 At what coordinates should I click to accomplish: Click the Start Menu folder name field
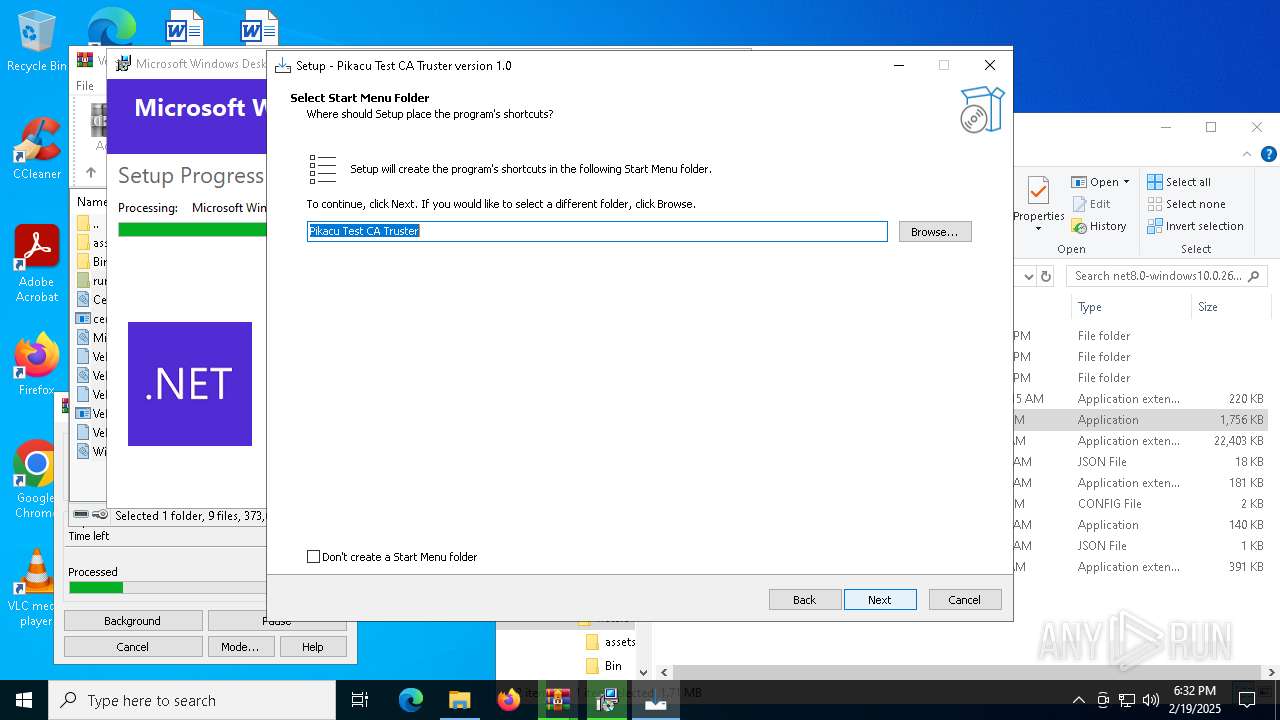[x=597, y=231]
